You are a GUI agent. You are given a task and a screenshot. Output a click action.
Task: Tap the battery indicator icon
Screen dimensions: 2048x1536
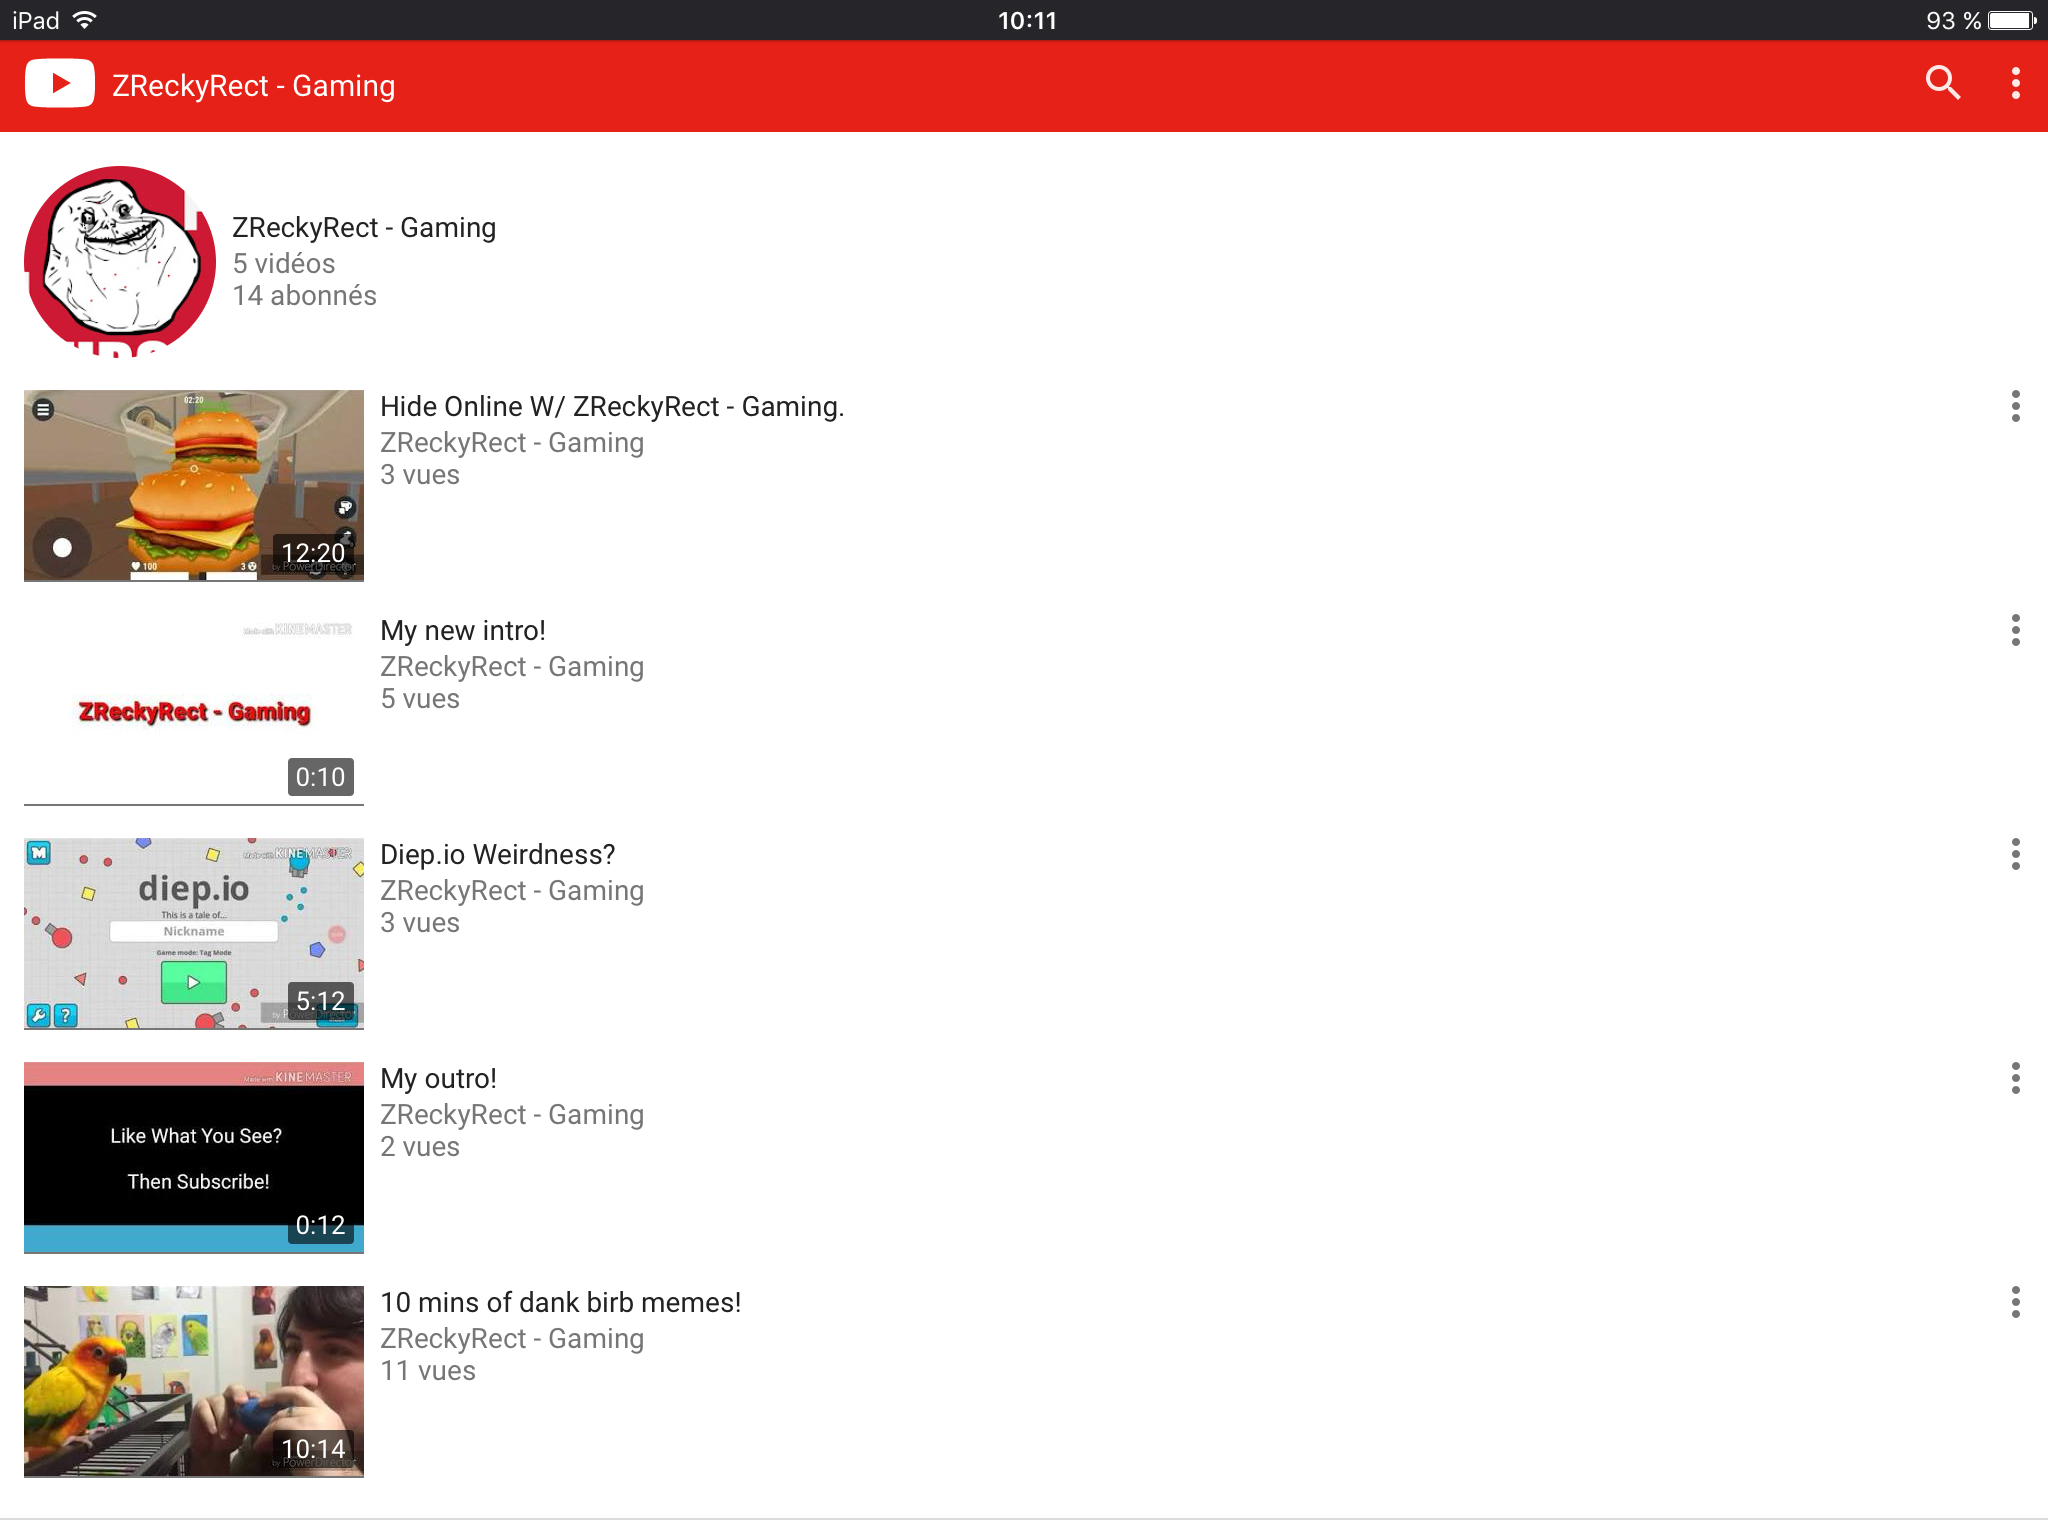(x=2012, y=20)
